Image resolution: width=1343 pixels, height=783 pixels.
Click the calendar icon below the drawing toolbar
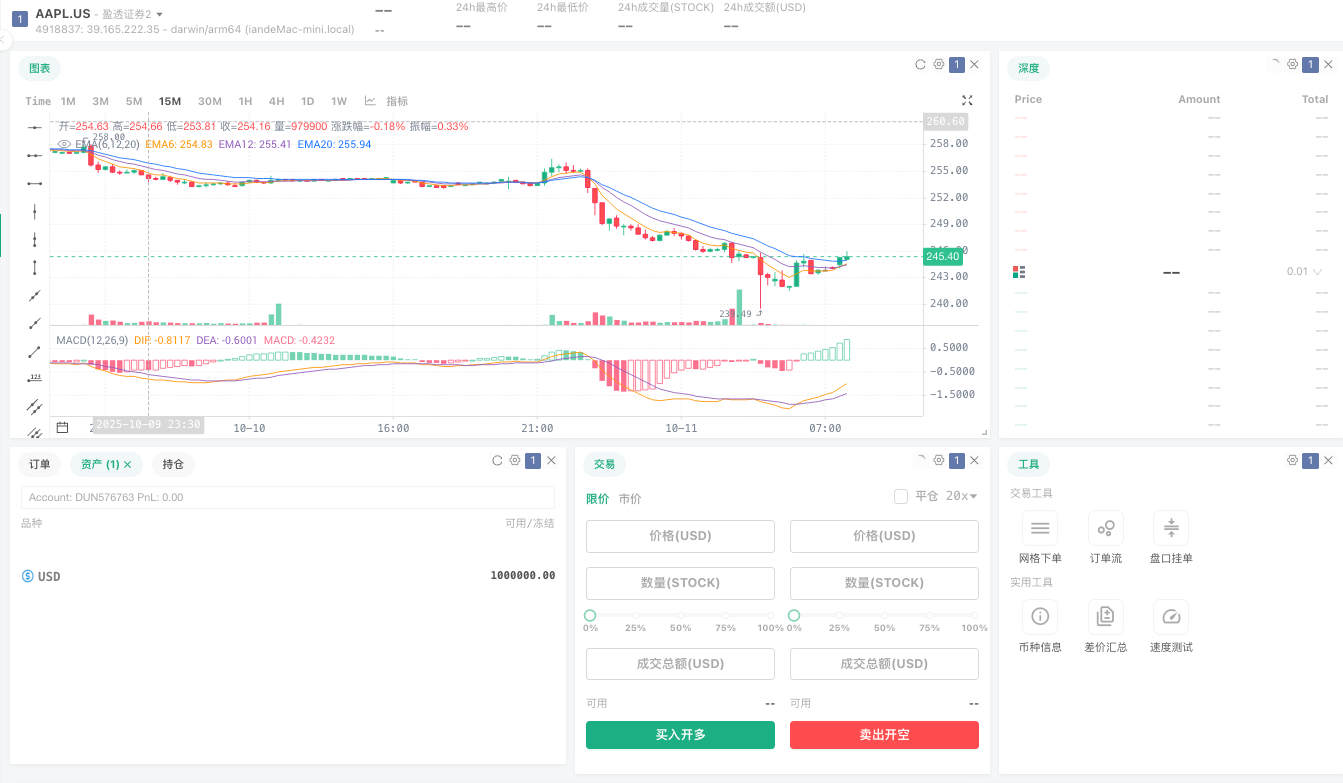coord(62,425)
